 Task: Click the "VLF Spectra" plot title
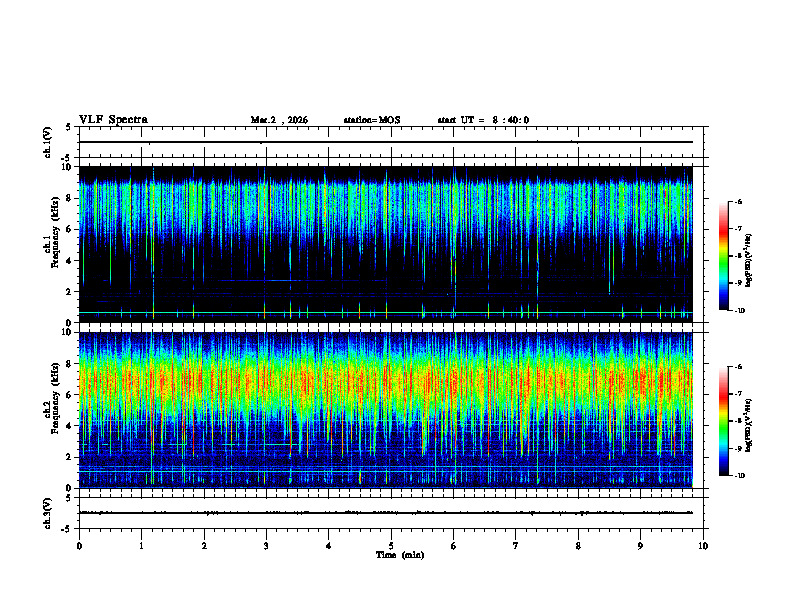coord(113,120)
